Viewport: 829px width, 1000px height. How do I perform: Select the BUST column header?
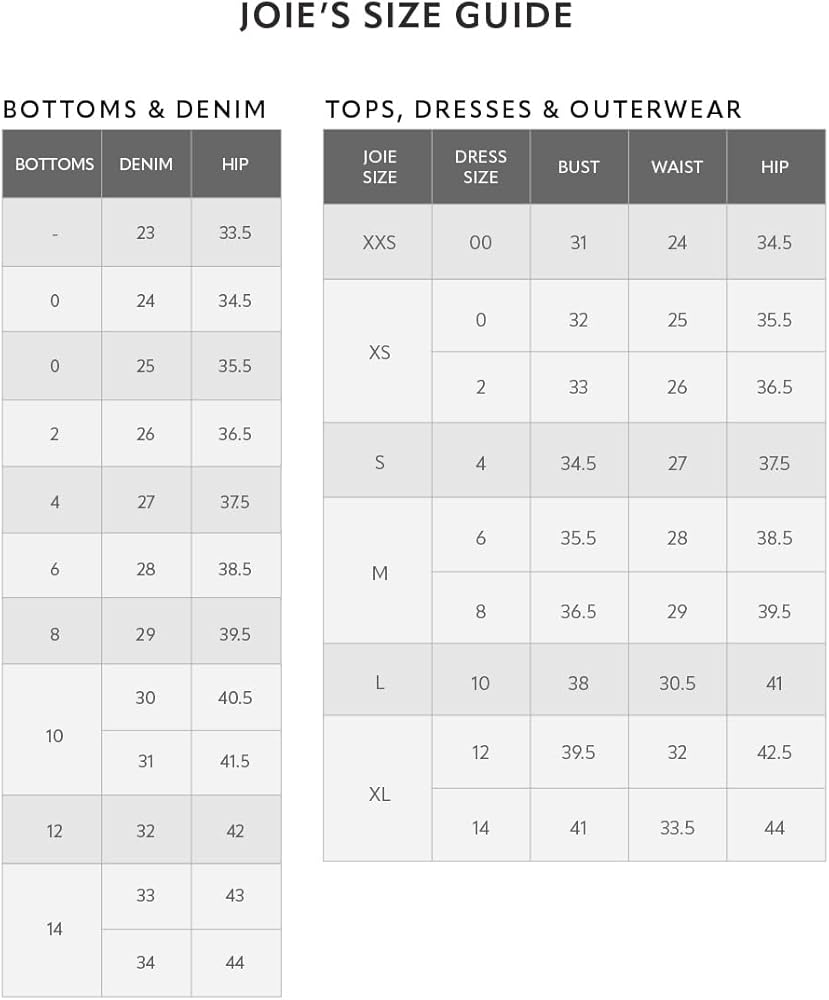(578, 167)
